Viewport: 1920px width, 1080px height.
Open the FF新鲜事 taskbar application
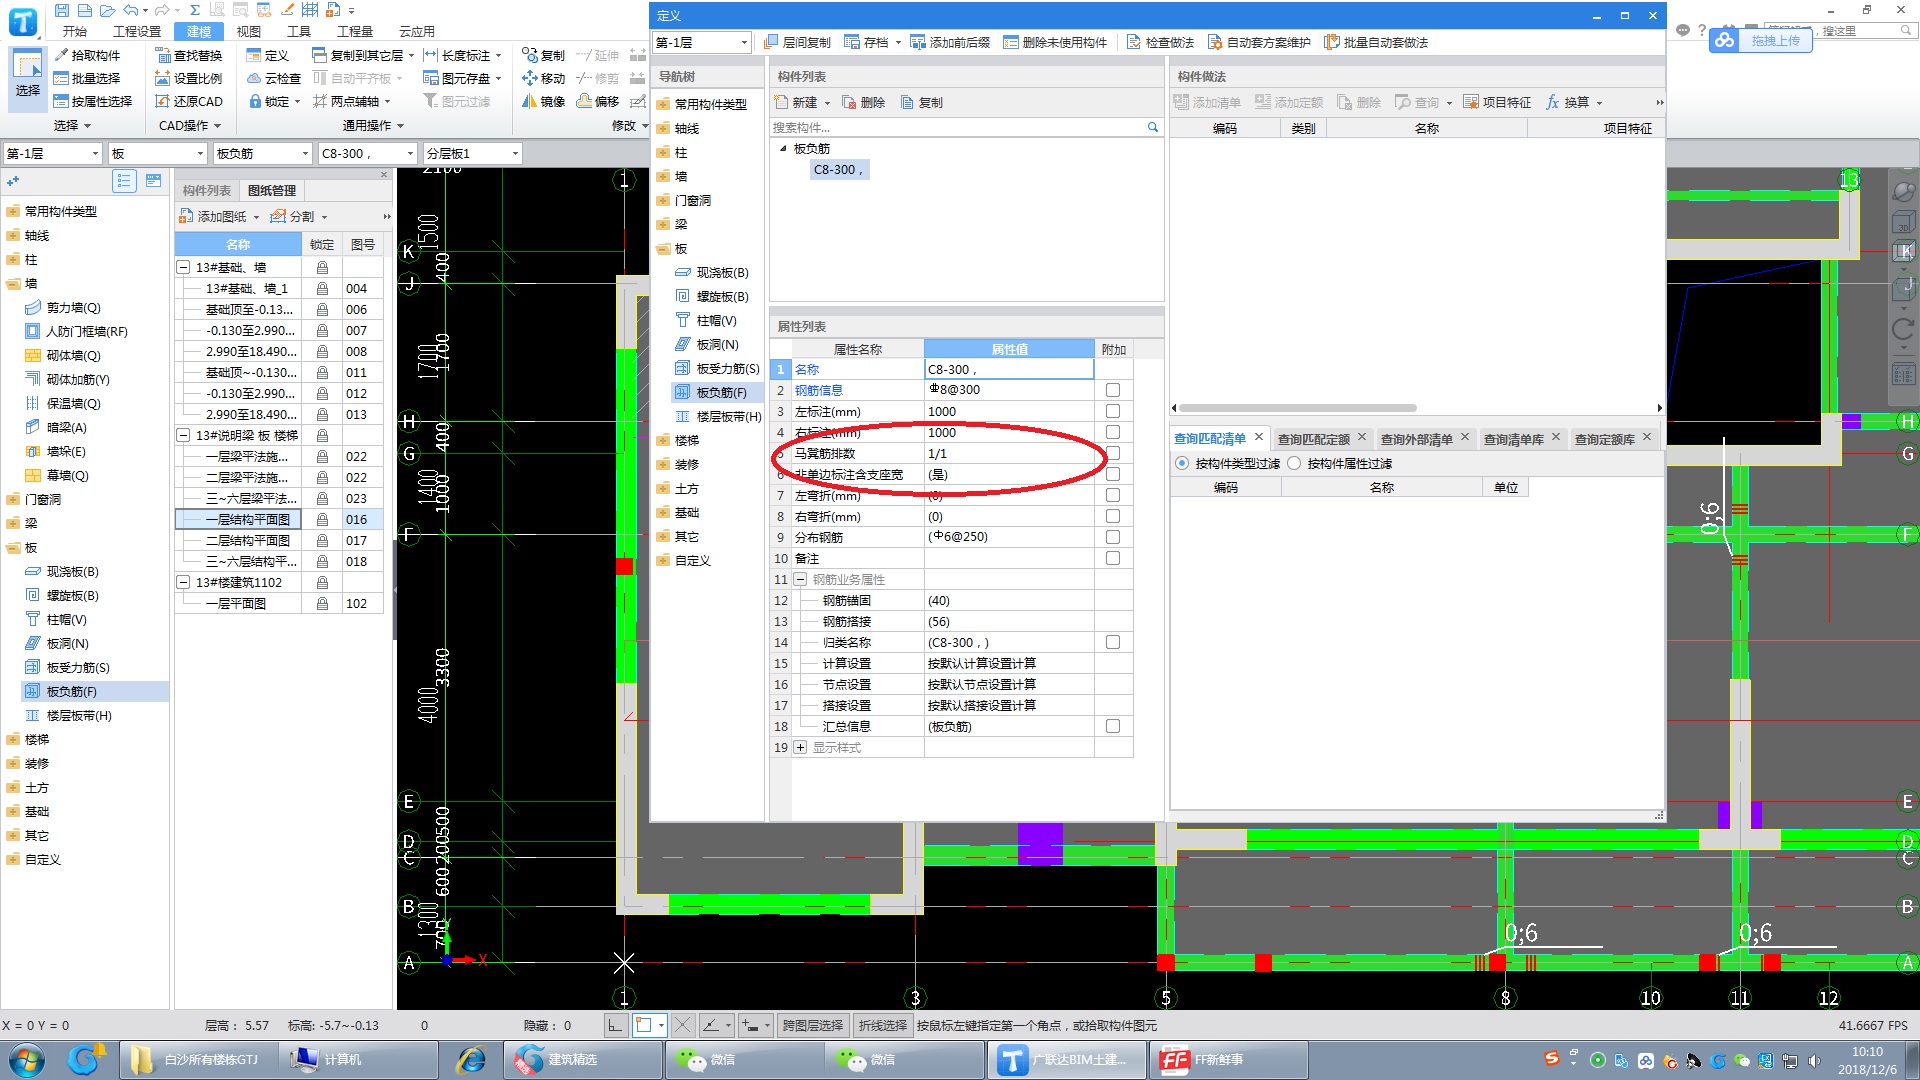click(1228, 1059)
